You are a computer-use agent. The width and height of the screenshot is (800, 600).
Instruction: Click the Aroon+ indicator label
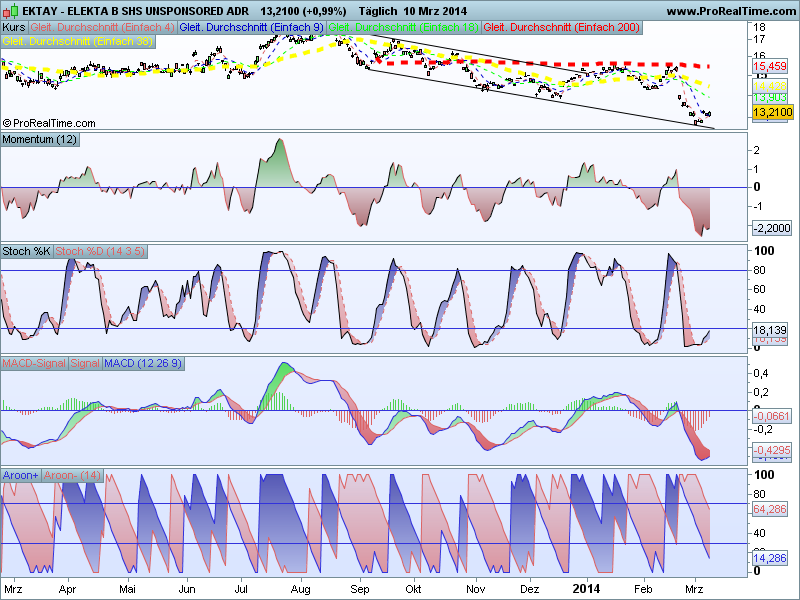tap(20, 476)
